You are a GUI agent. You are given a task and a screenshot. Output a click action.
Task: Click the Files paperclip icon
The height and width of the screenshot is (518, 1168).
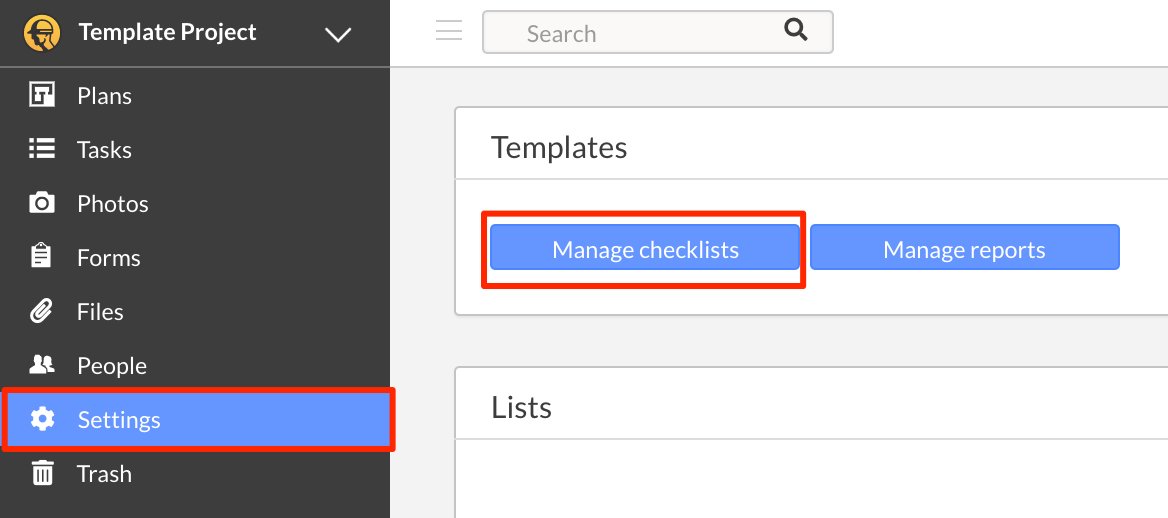(42, 311)
